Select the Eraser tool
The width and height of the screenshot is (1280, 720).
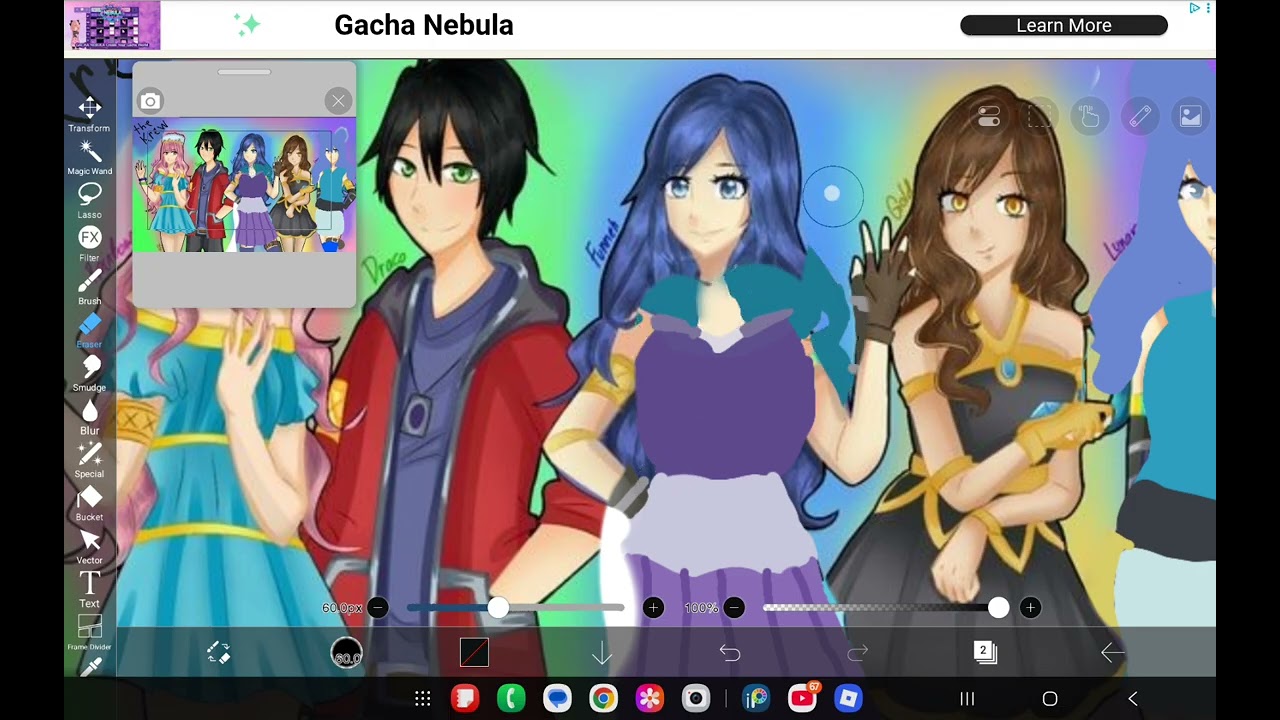tap(89, 330)
